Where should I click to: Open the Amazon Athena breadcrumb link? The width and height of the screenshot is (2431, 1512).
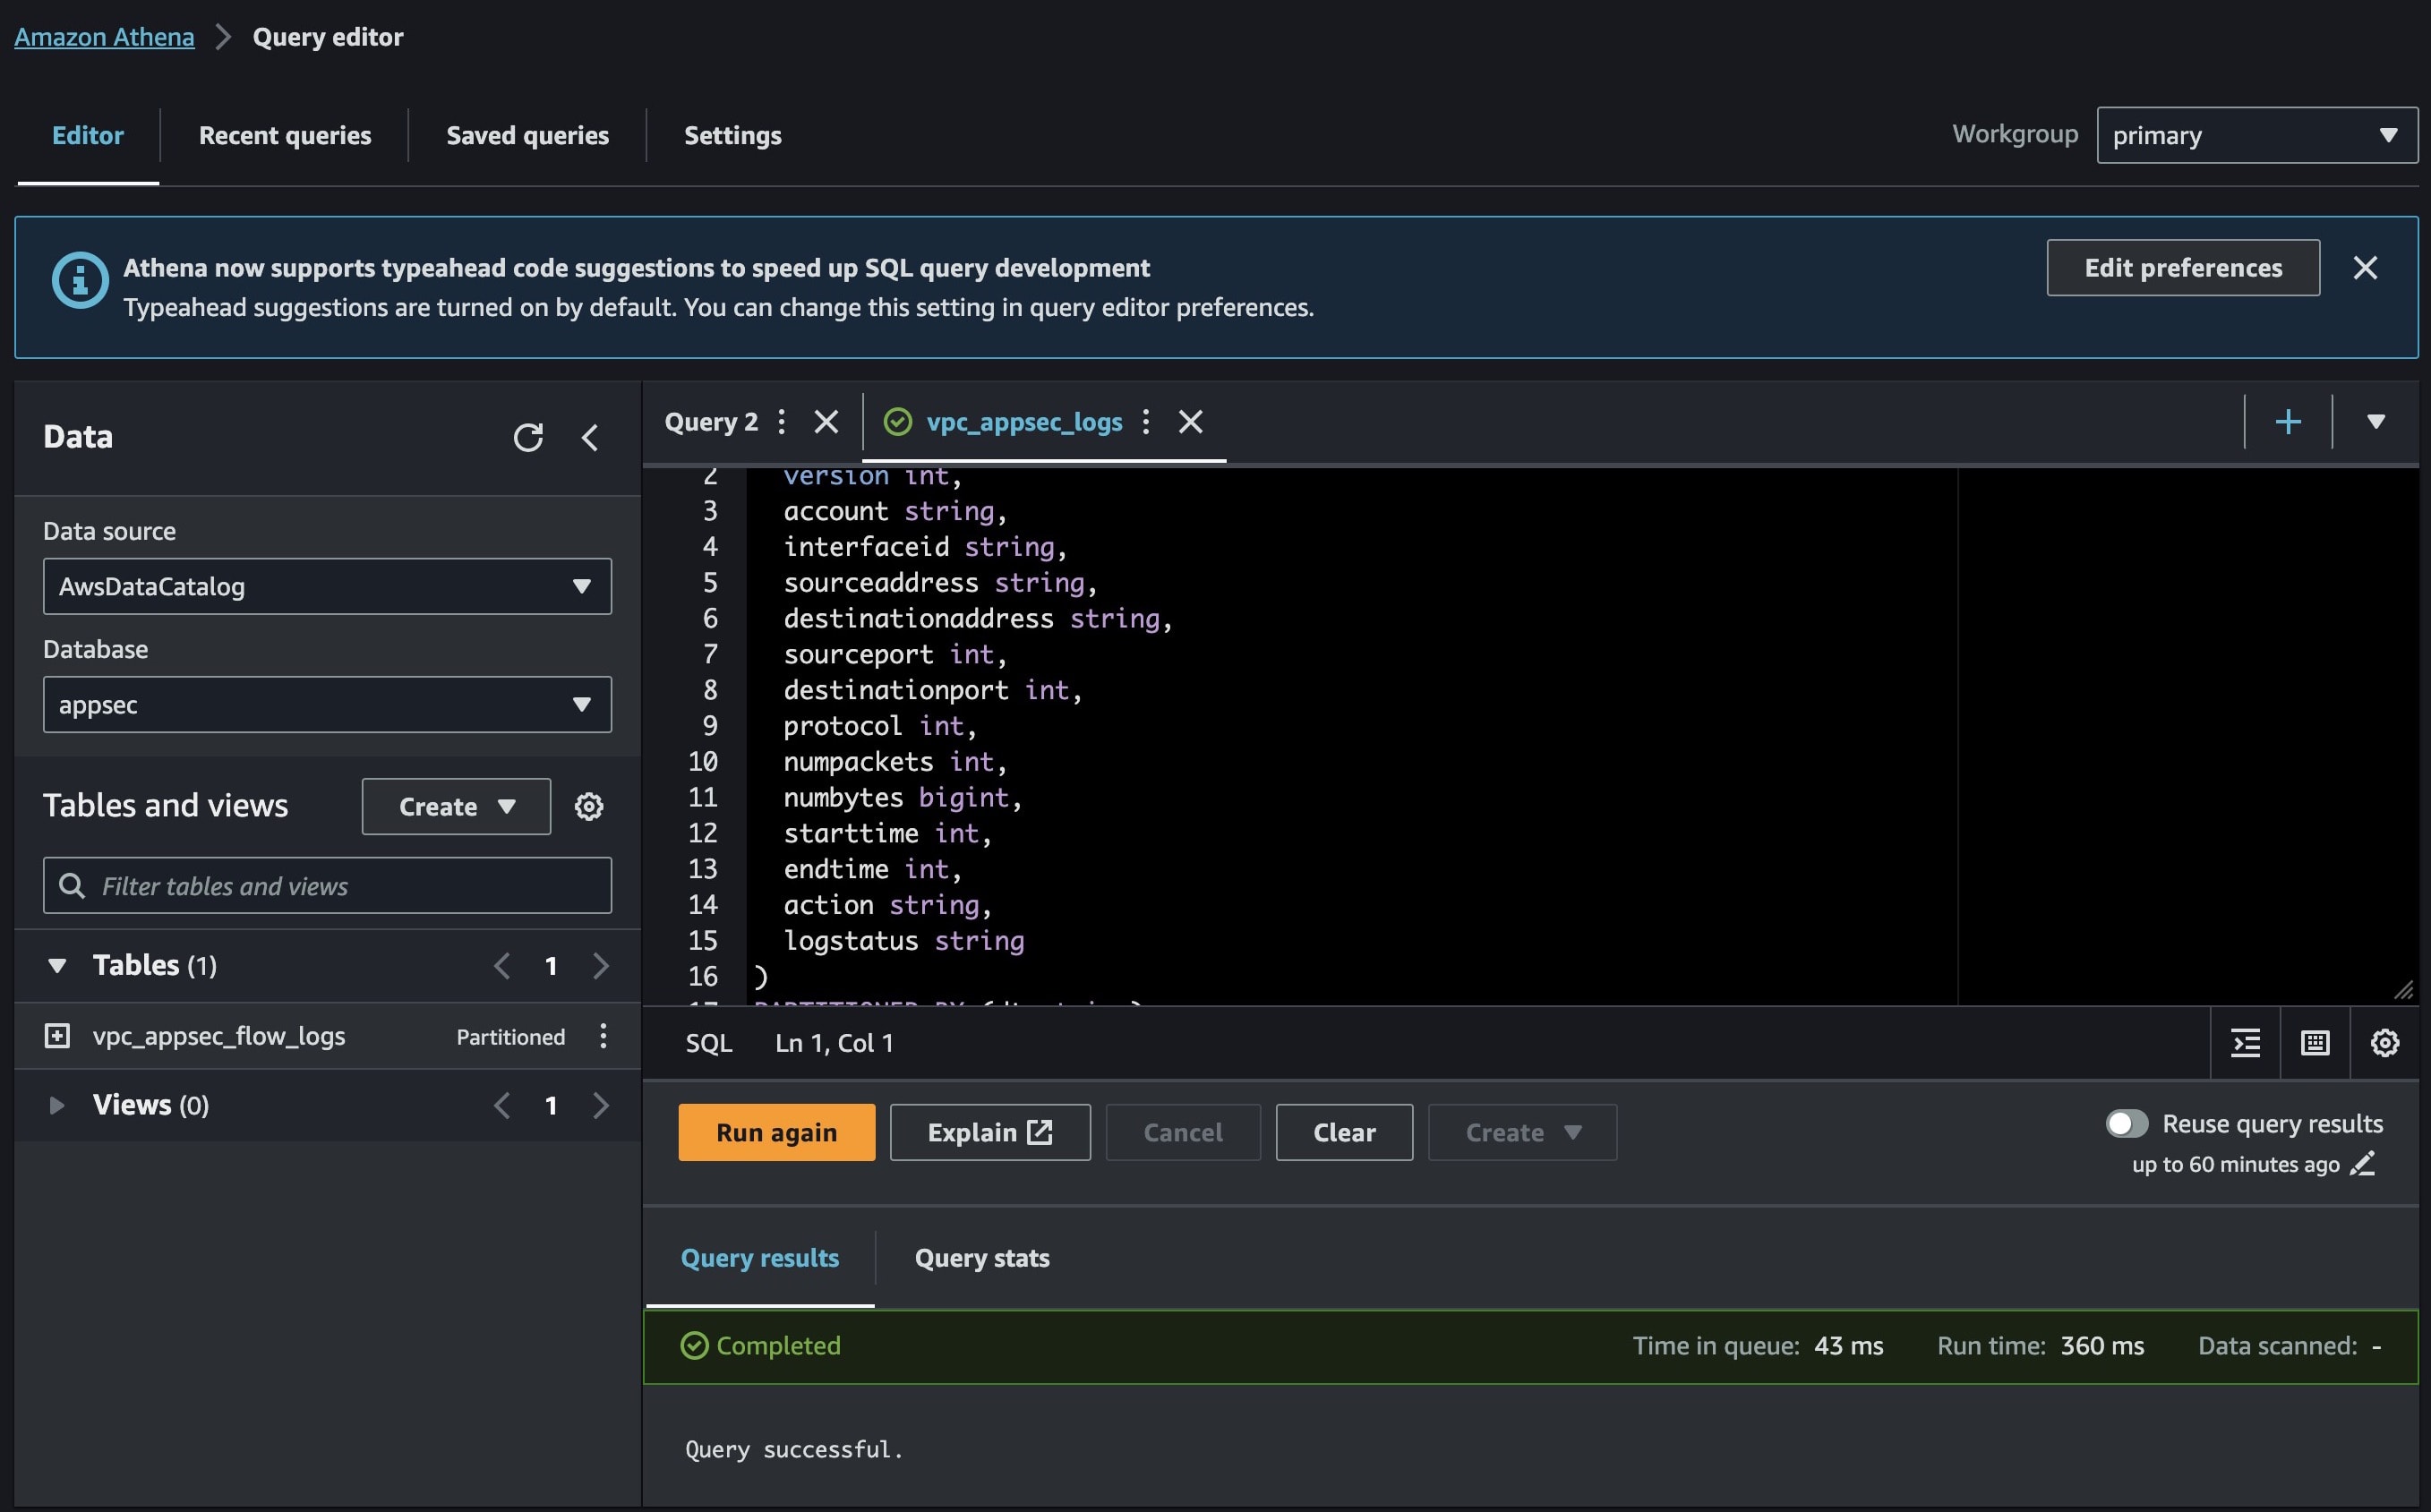pos(104,37)
